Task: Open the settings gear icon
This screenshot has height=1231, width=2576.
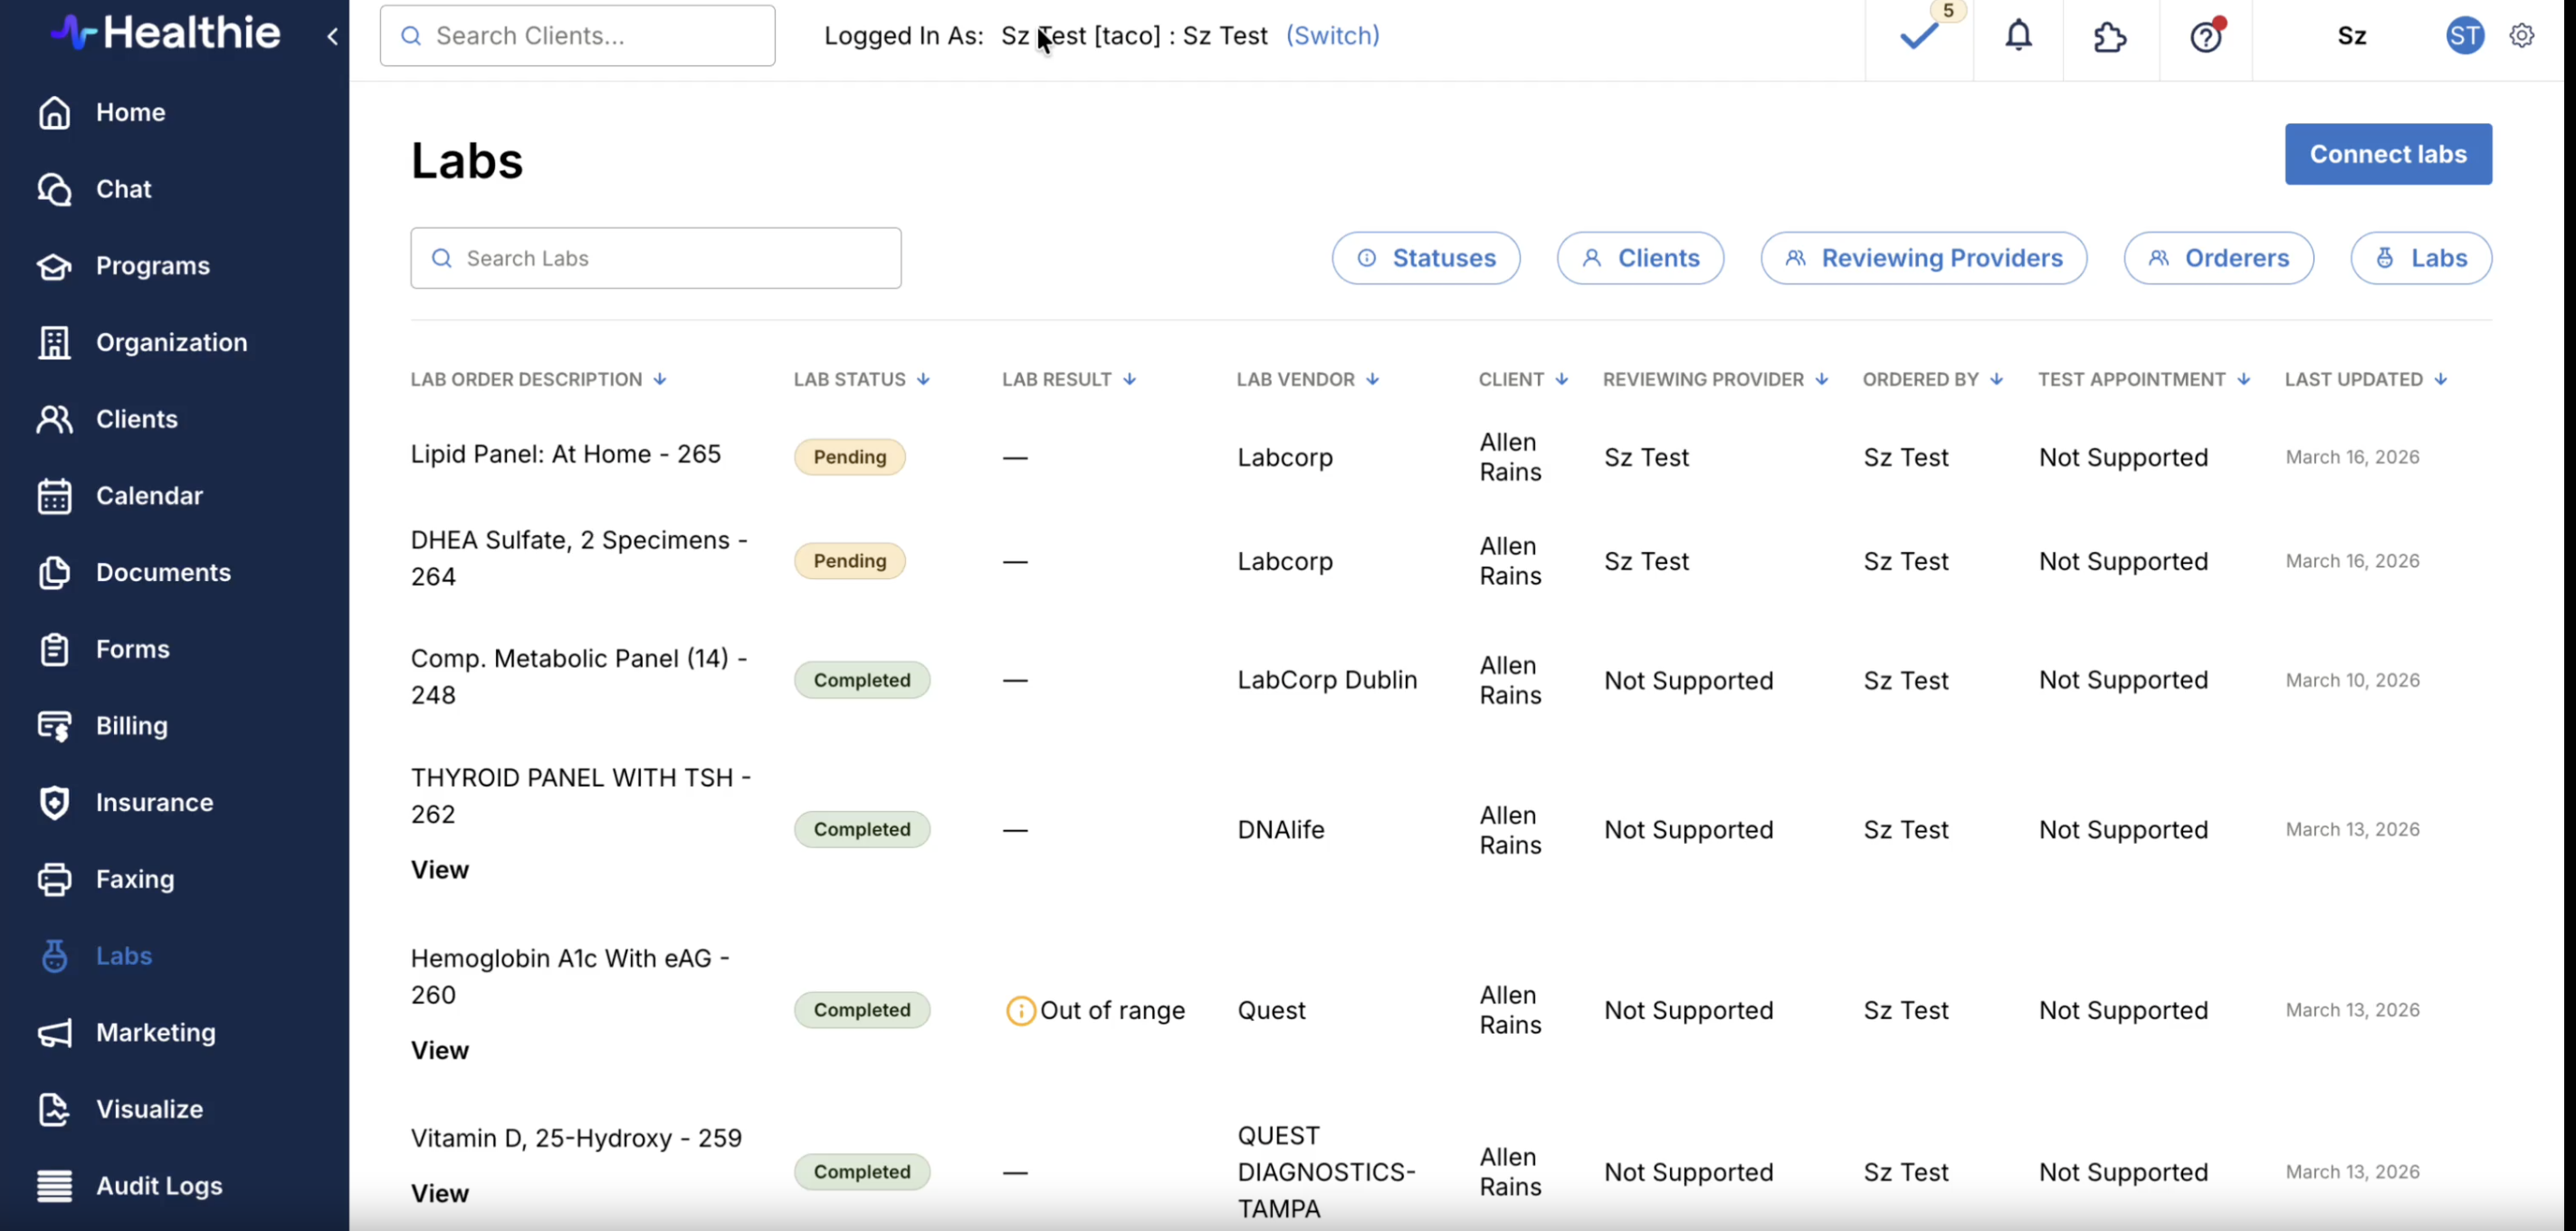Action: 2521,36
